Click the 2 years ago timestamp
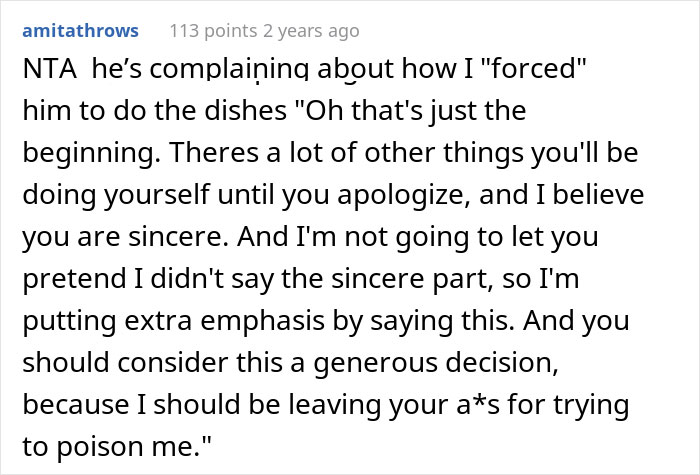 [x=311, y=31]
